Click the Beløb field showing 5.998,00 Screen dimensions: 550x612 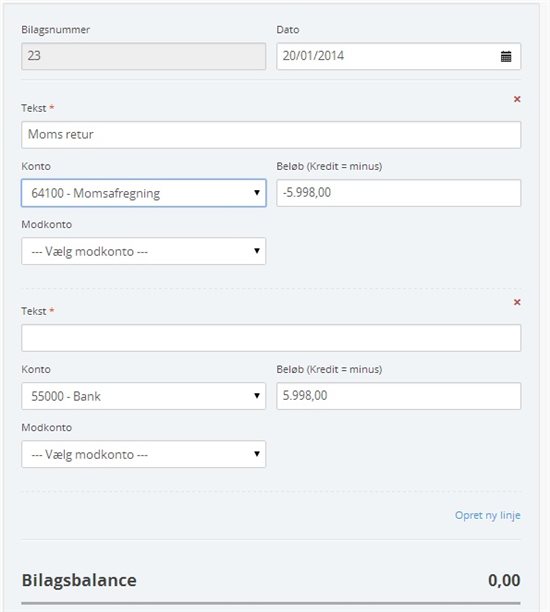click(x=399, y=396)
